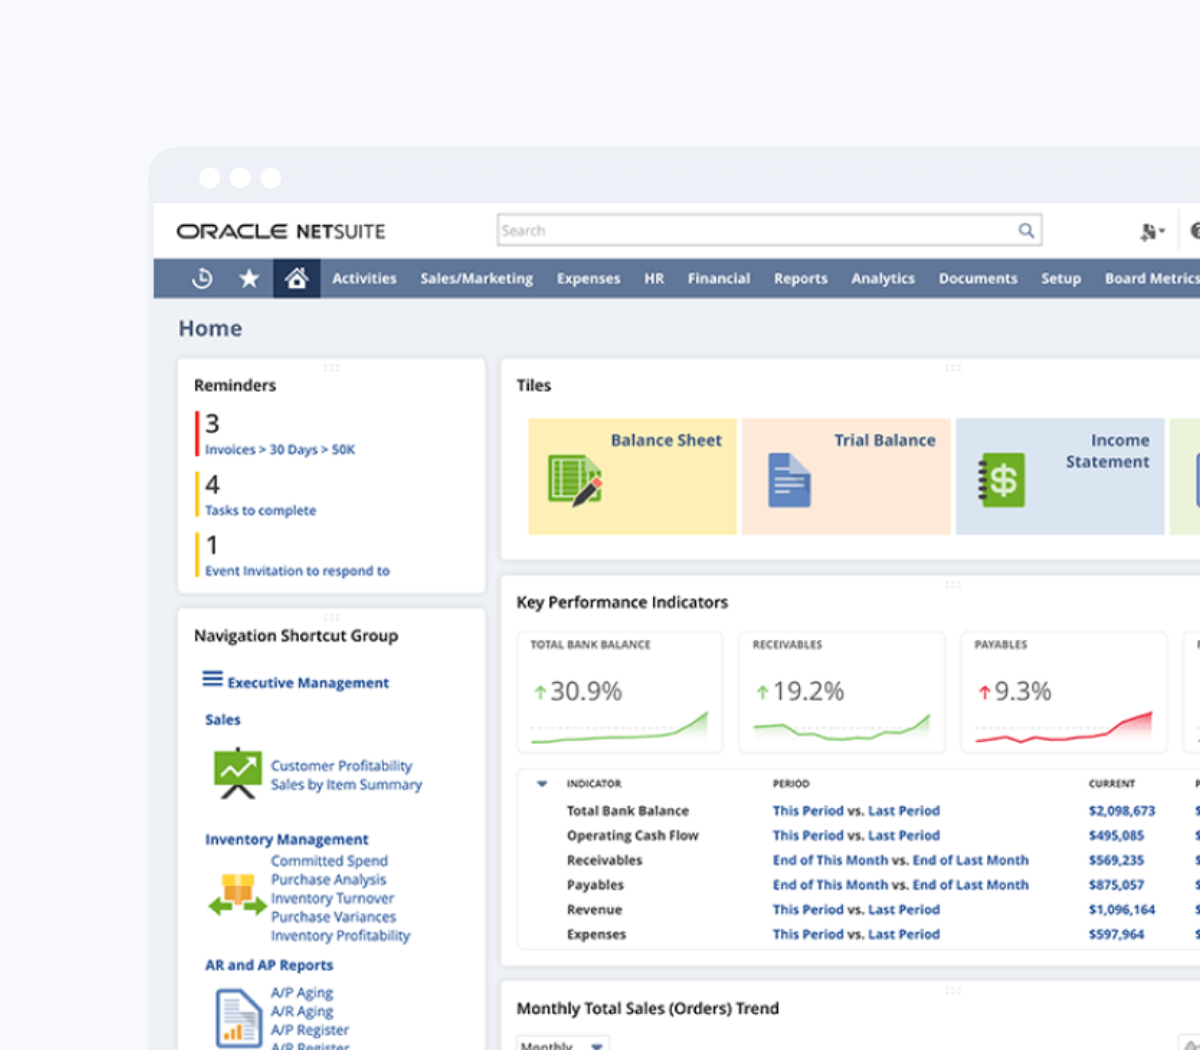The image size is (1200, 1050).
Task: Open Expenses period comparison link
Action: tap(856, 935)
